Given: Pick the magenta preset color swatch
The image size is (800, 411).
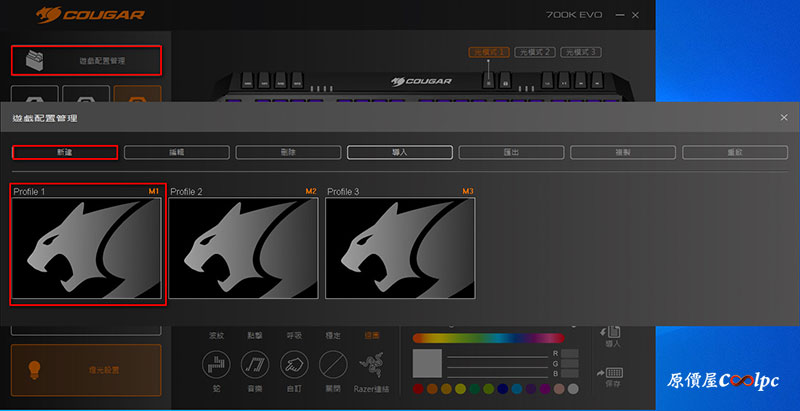Looking at the screenshot, I should 545,389.
